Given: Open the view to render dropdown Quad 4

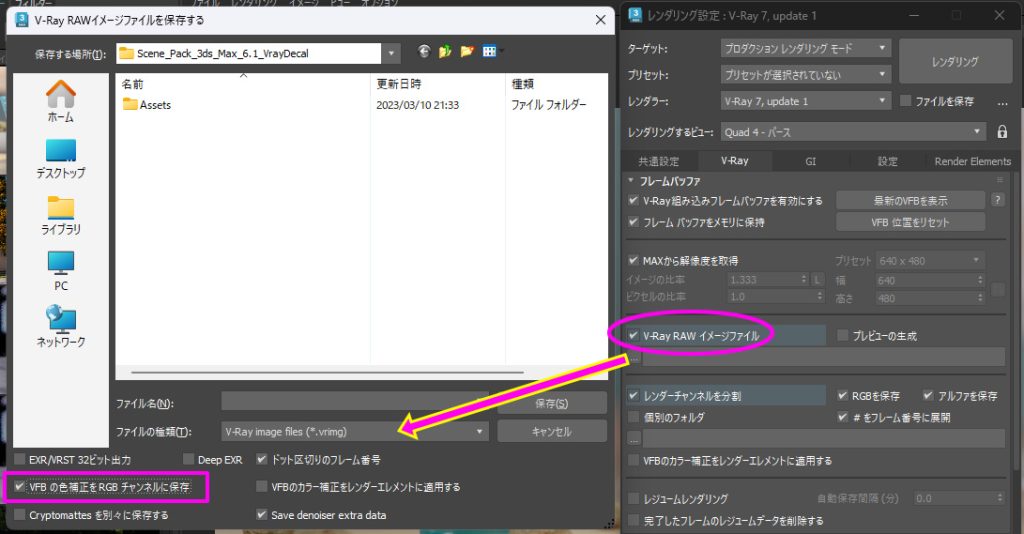Looking at the screenshot, I should (x=853, y=132).
